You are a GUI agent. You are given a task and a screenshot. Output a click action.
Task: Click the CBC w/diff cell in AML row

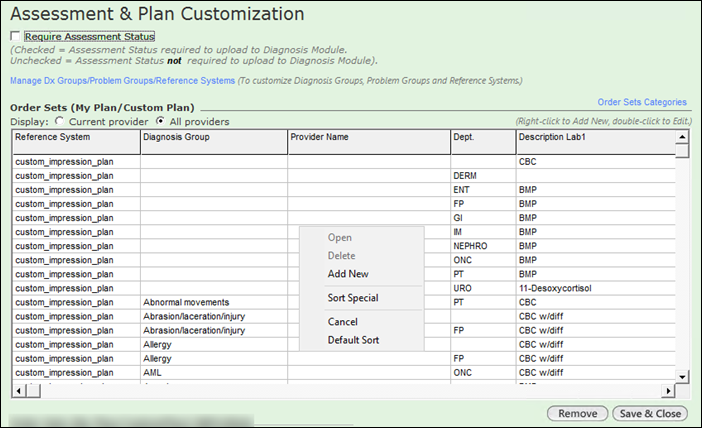tap(596, 373)
